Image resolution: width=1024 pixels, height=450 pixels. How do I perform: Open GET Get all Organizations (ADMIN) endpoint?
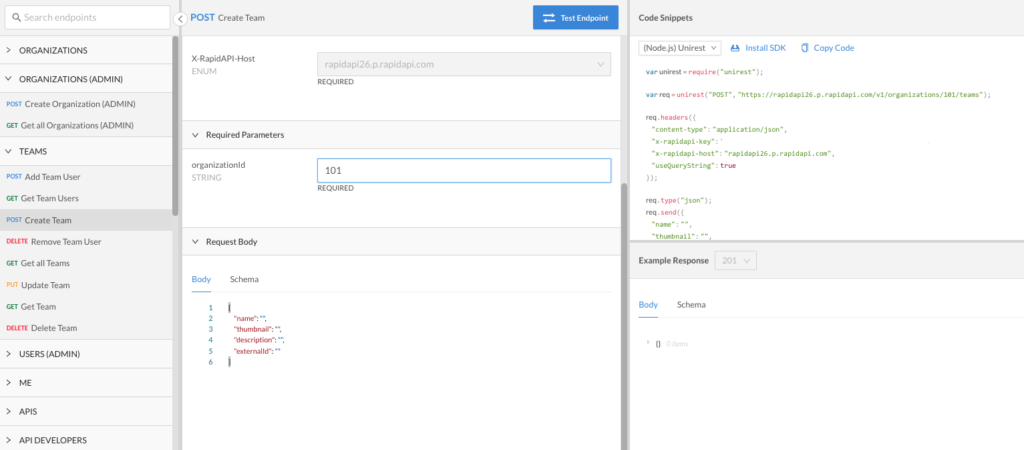86,125
